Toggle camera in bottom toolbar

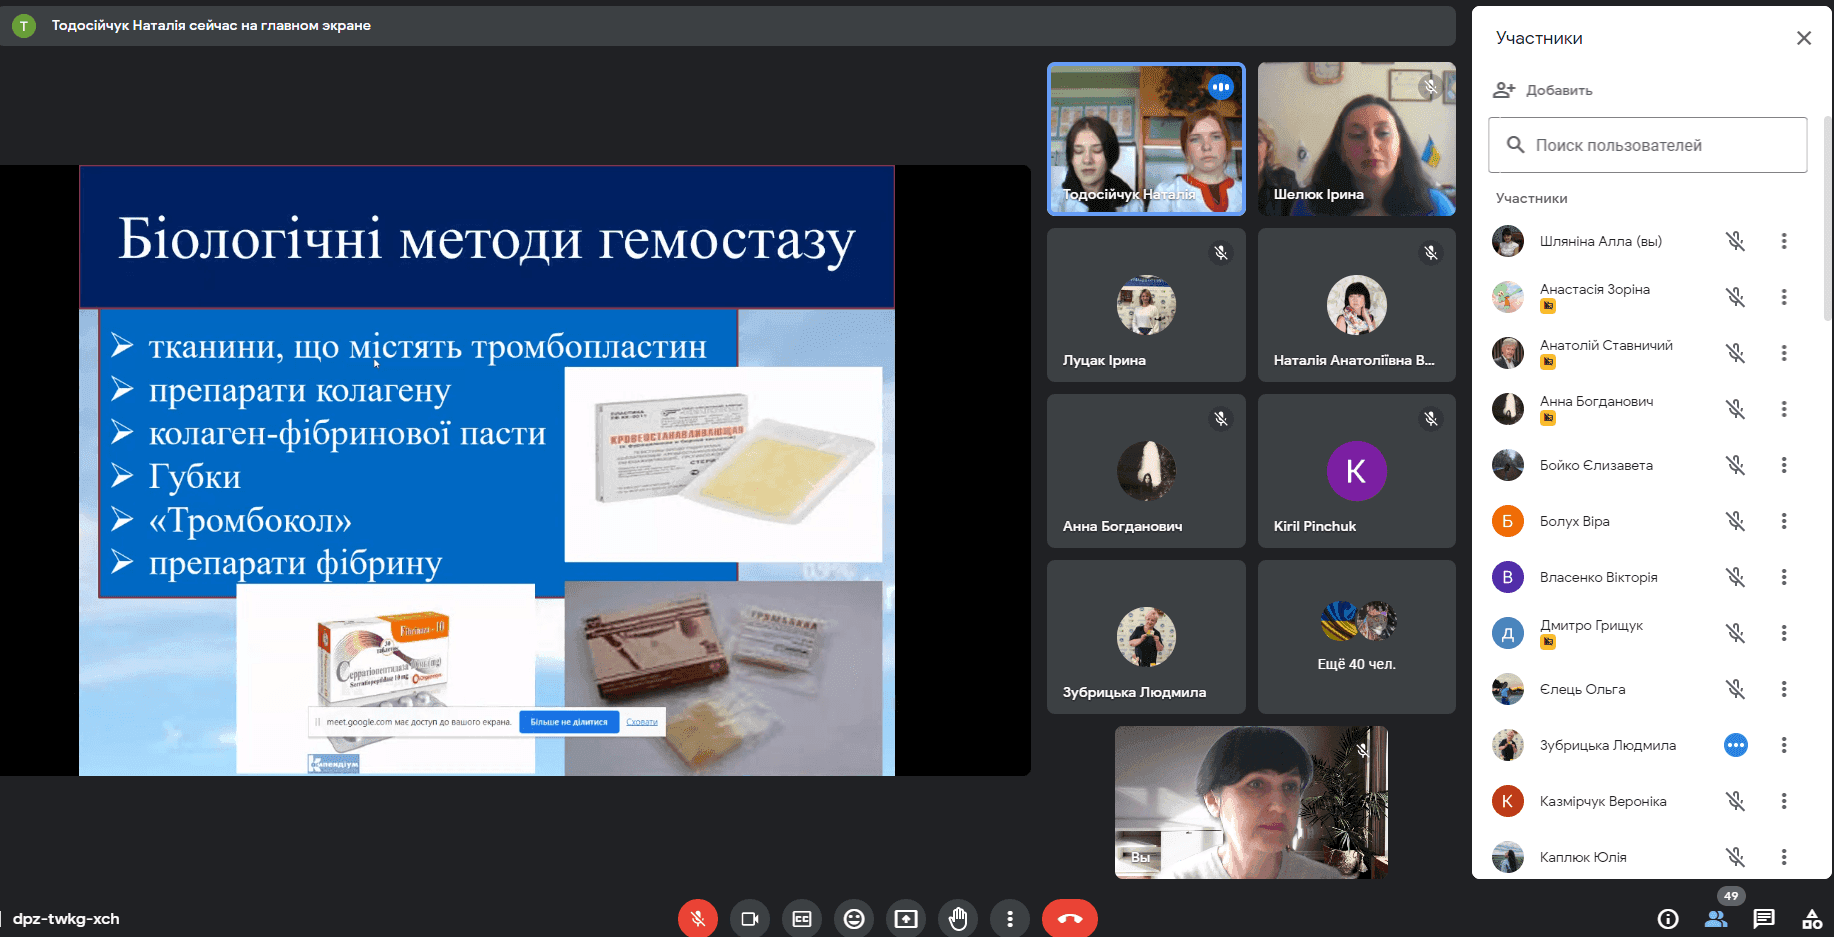click(750, 918)
